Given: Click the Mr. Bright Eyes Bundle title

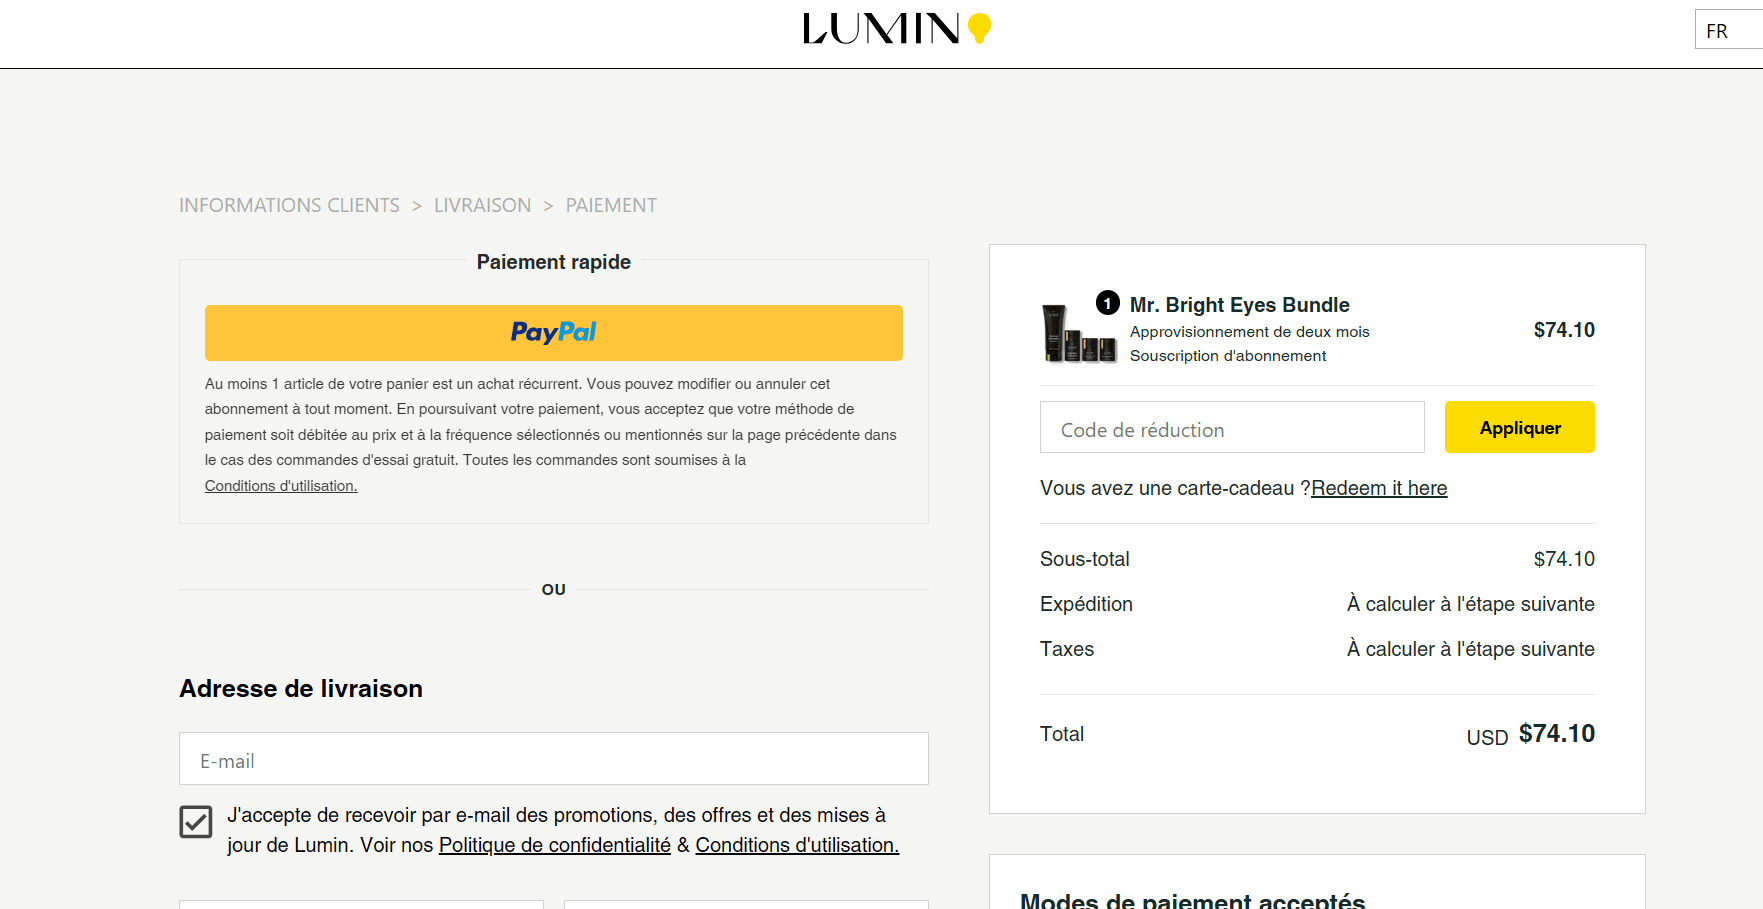Looking at the screenshot, I should 1240,305.
